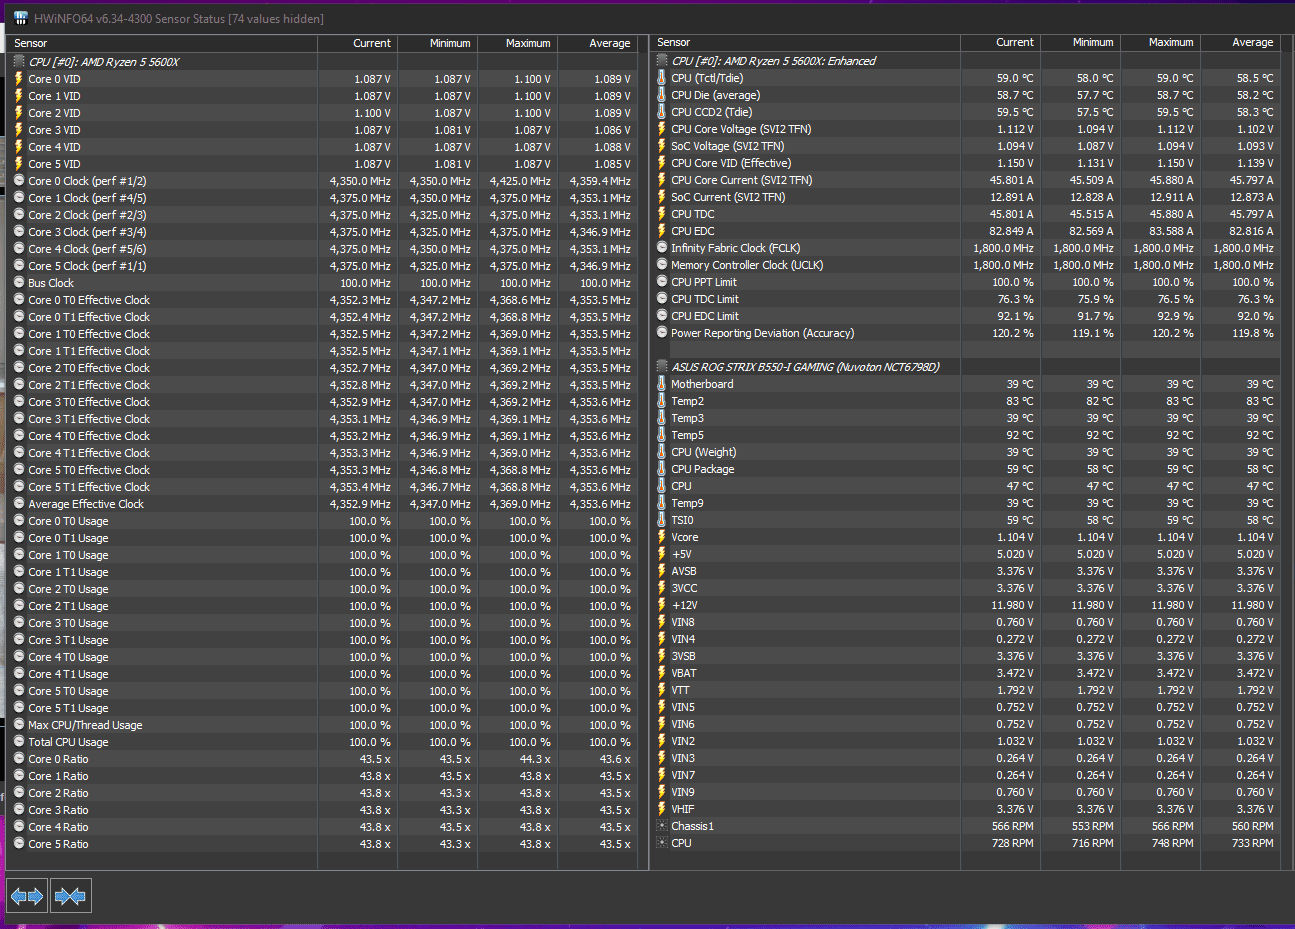Click the Vcore voltage lightning icon
This screenshot has width=1295, height=929.
pos(662,537)
